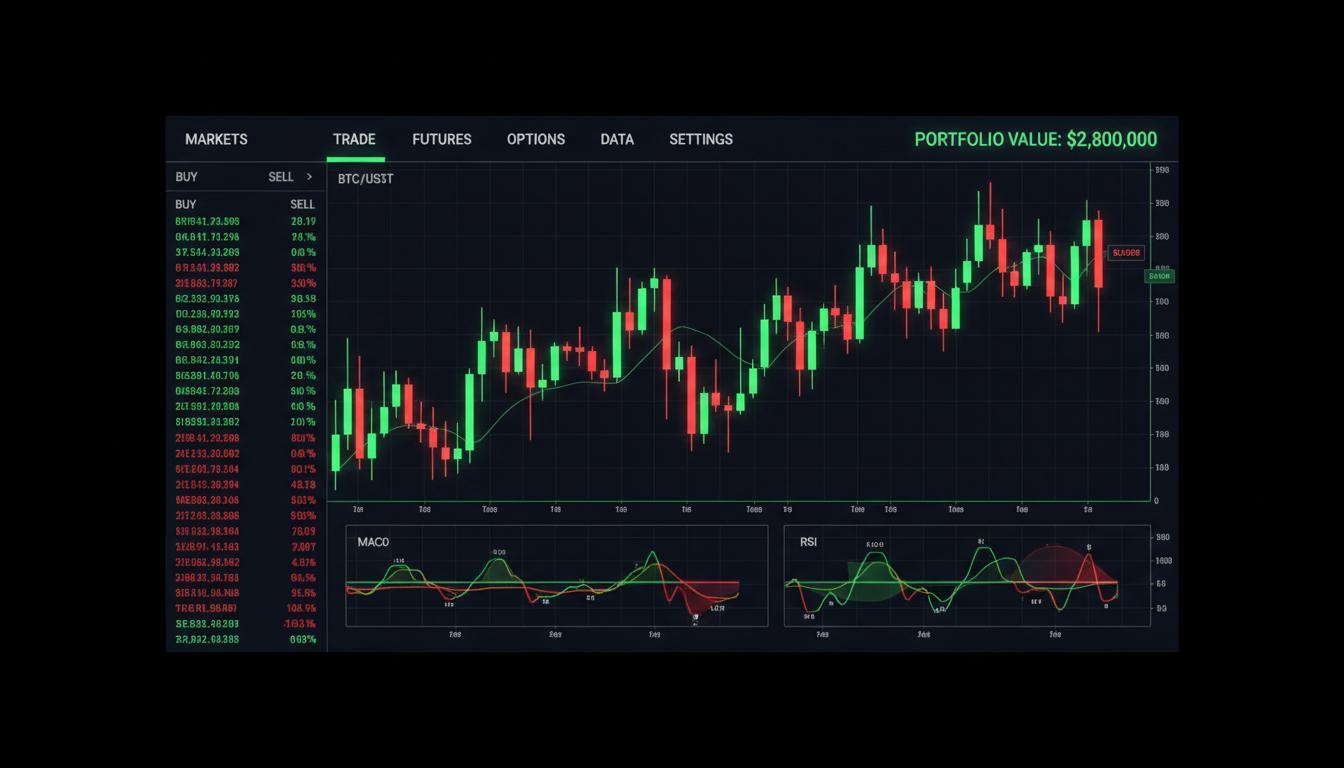Screen dimensions: 1344x768
Task: Open the DATA tab
Action: pos(616,139)
